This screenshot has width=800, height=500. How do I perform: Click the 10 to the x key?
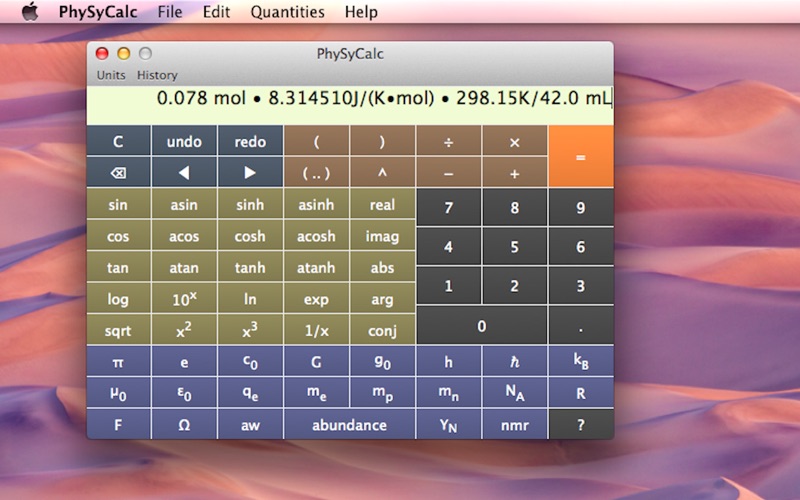[x=184, y=299]
